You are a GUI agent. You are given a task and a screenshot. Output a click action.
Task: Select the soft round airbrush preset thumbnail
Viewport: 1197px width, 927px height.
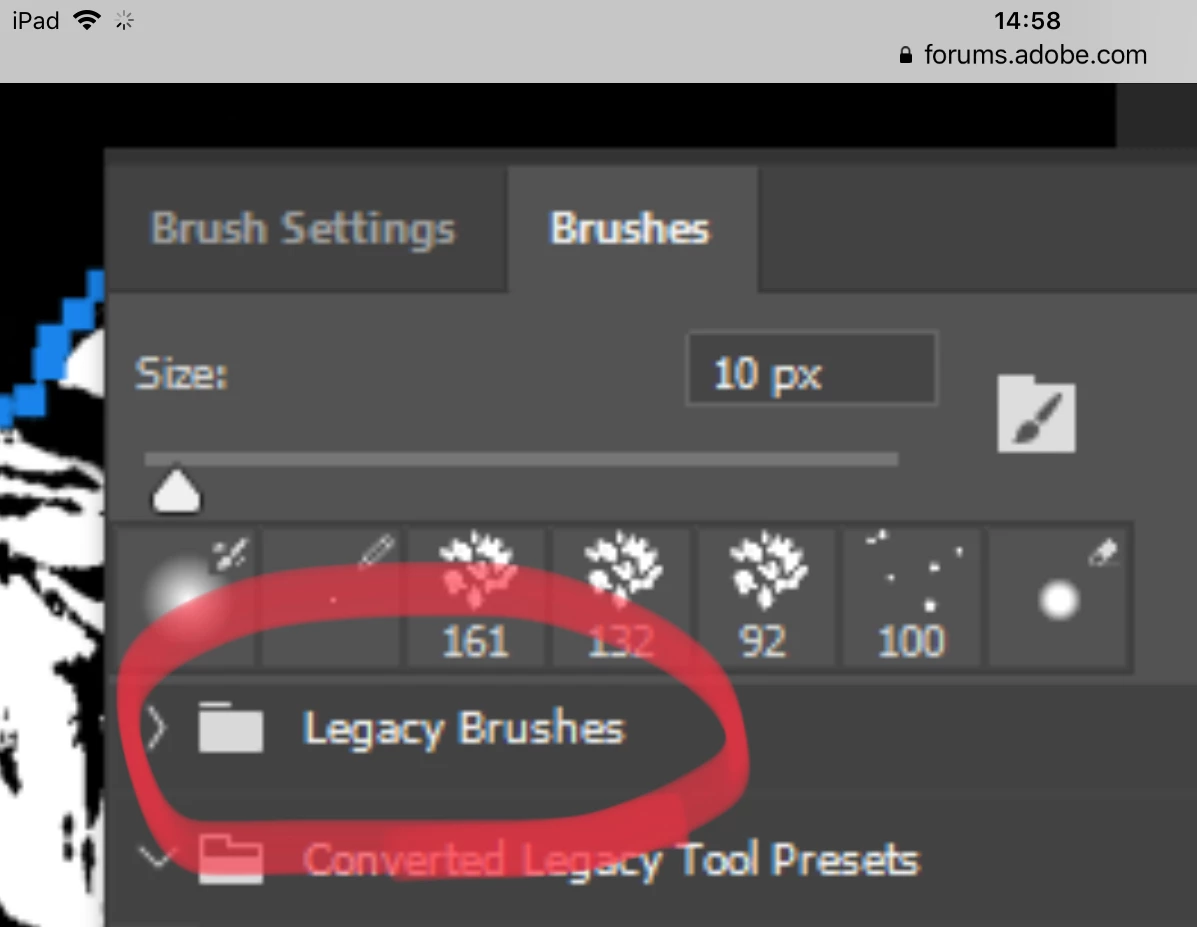[186, 596]
